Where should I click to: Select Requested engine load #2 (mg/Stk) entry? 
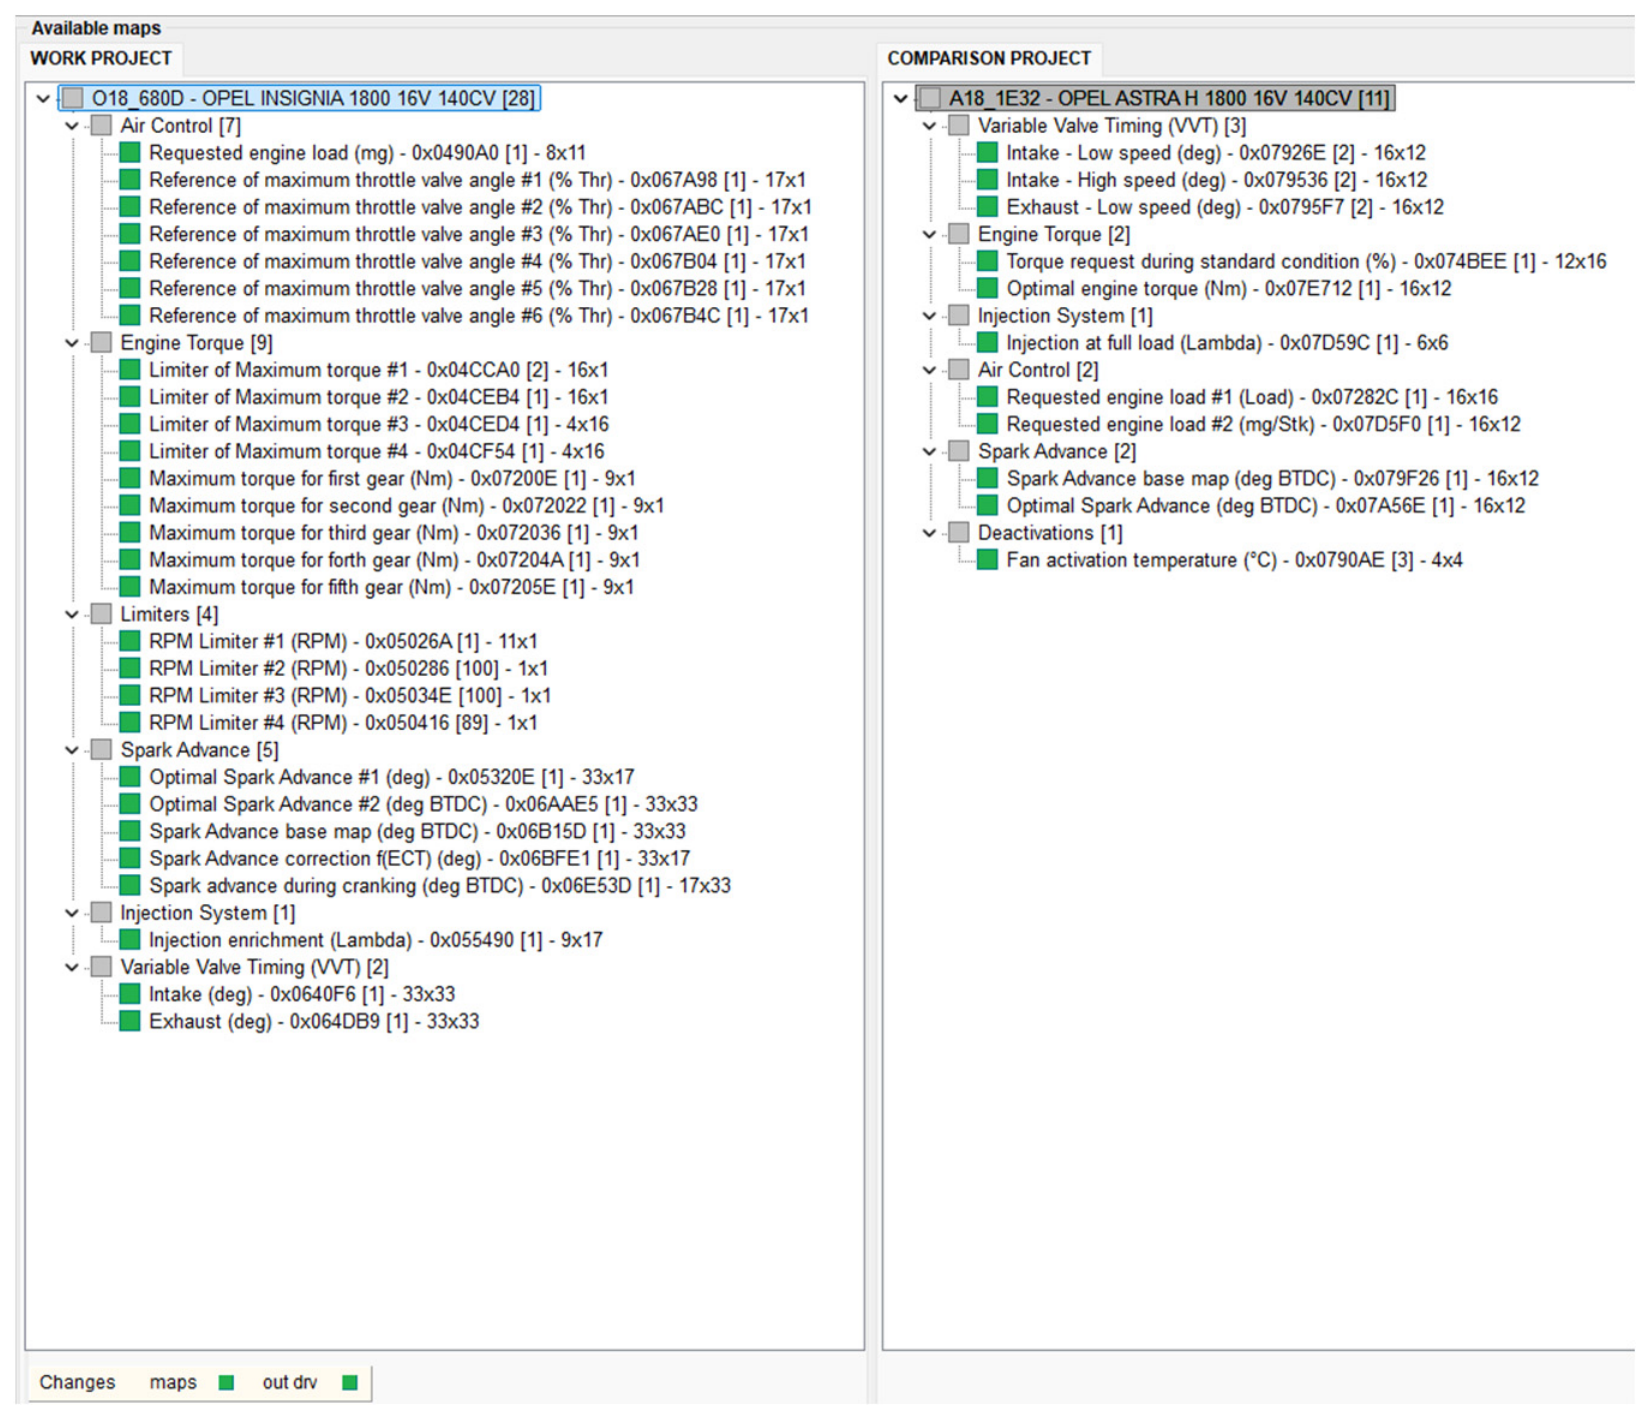tap(1263, 424)
